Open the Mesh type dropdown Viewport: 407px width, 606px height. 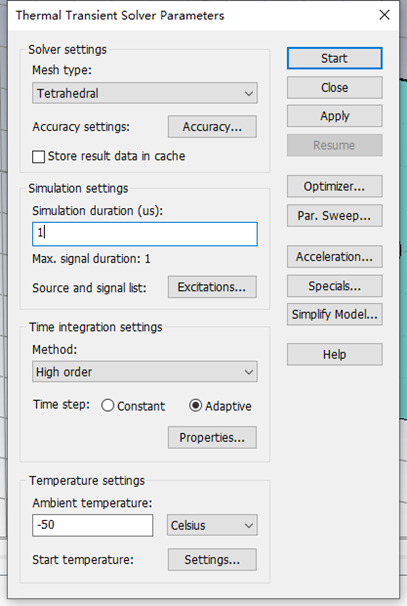click(145, 93)
